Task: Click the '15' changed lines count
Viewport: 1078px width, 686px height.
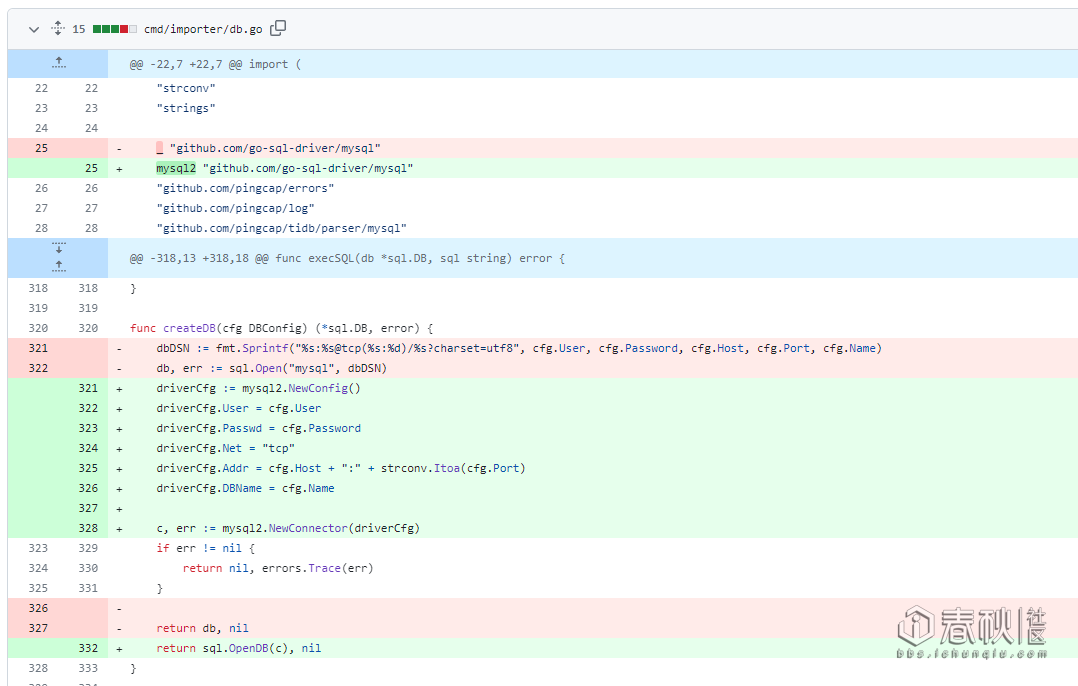Action: [78, 29]
